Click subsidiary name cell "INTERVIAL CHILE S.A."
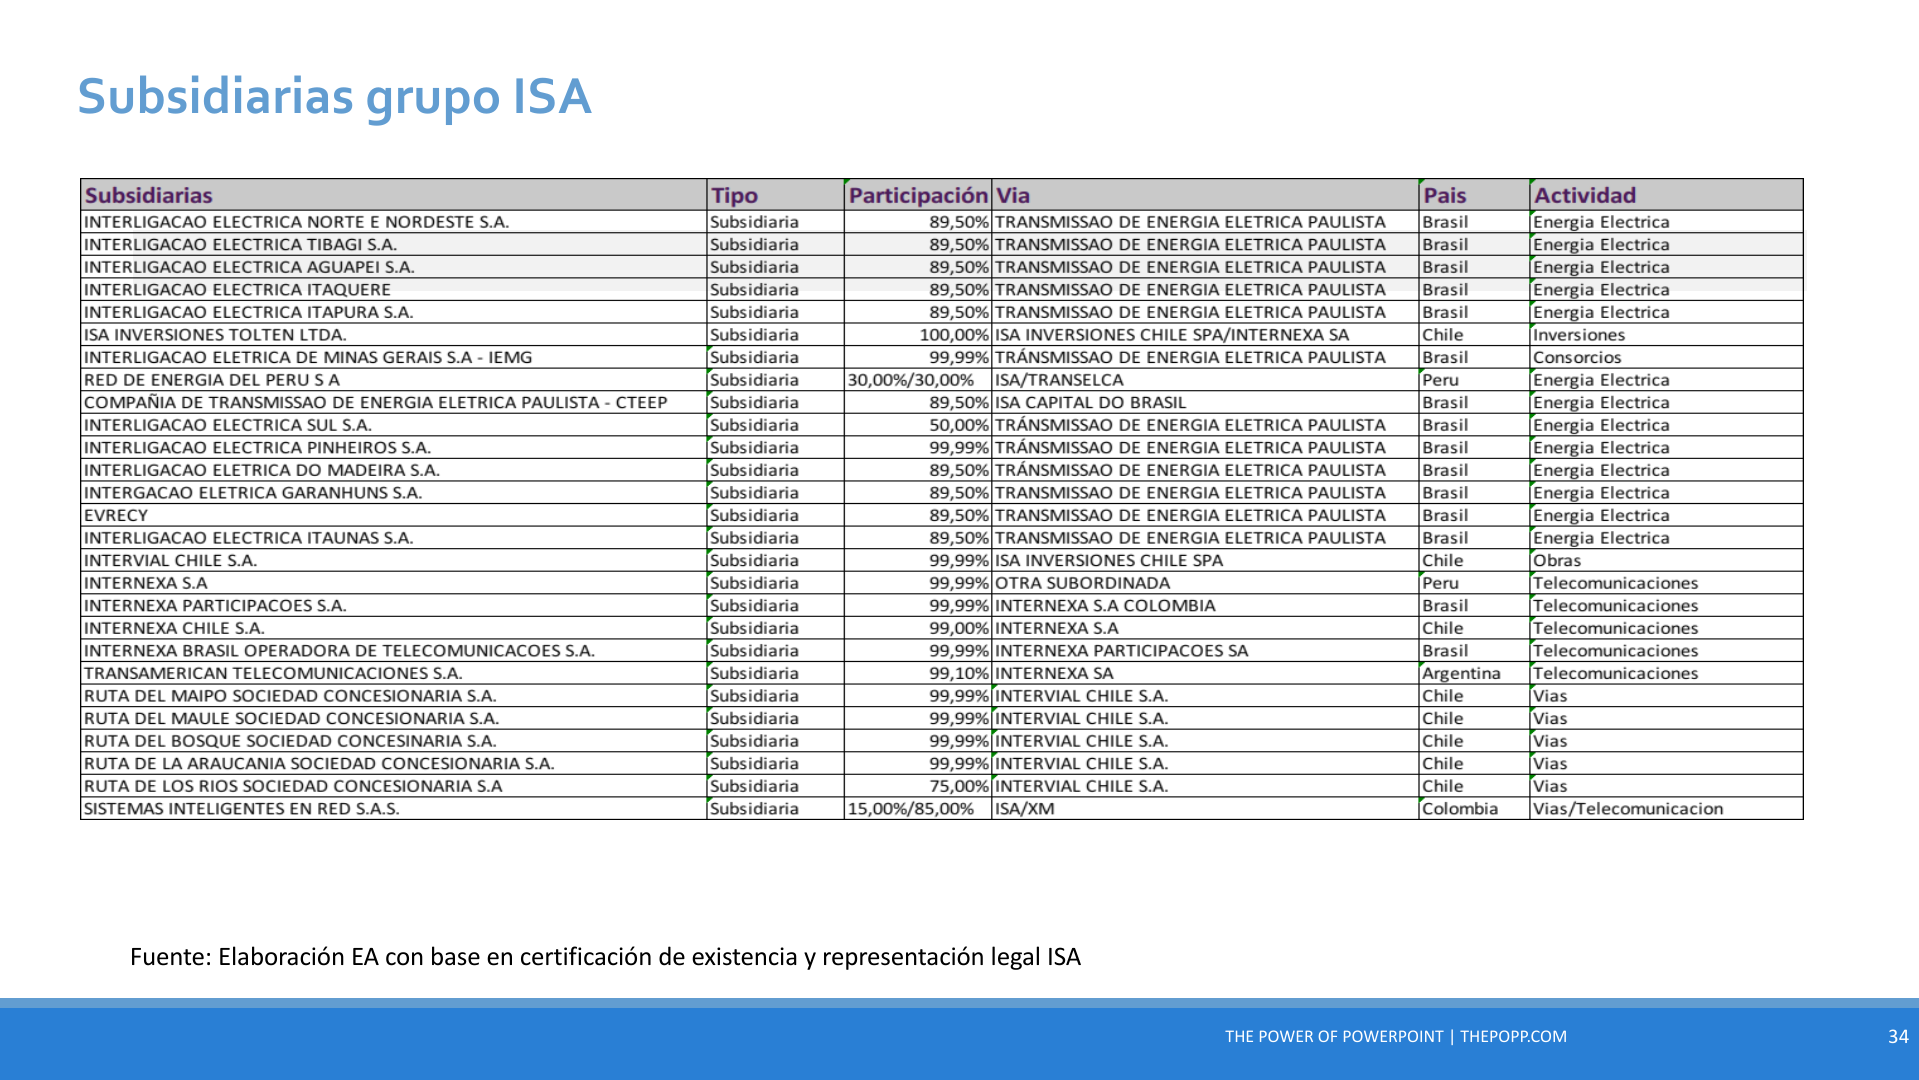This screenshot has height=1080, width=1919. coord(394,561)
